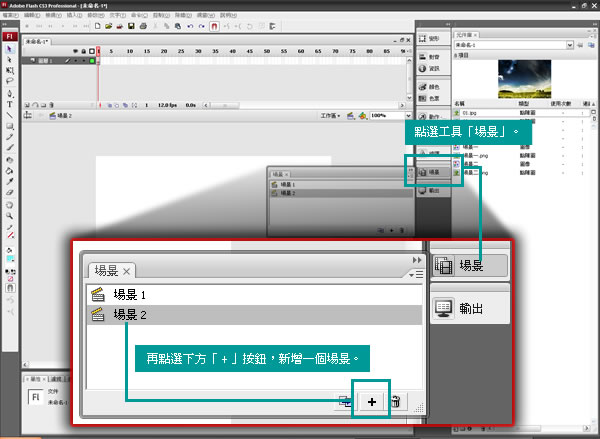
Task: Select the Pen tool
Action: [10, 93]
